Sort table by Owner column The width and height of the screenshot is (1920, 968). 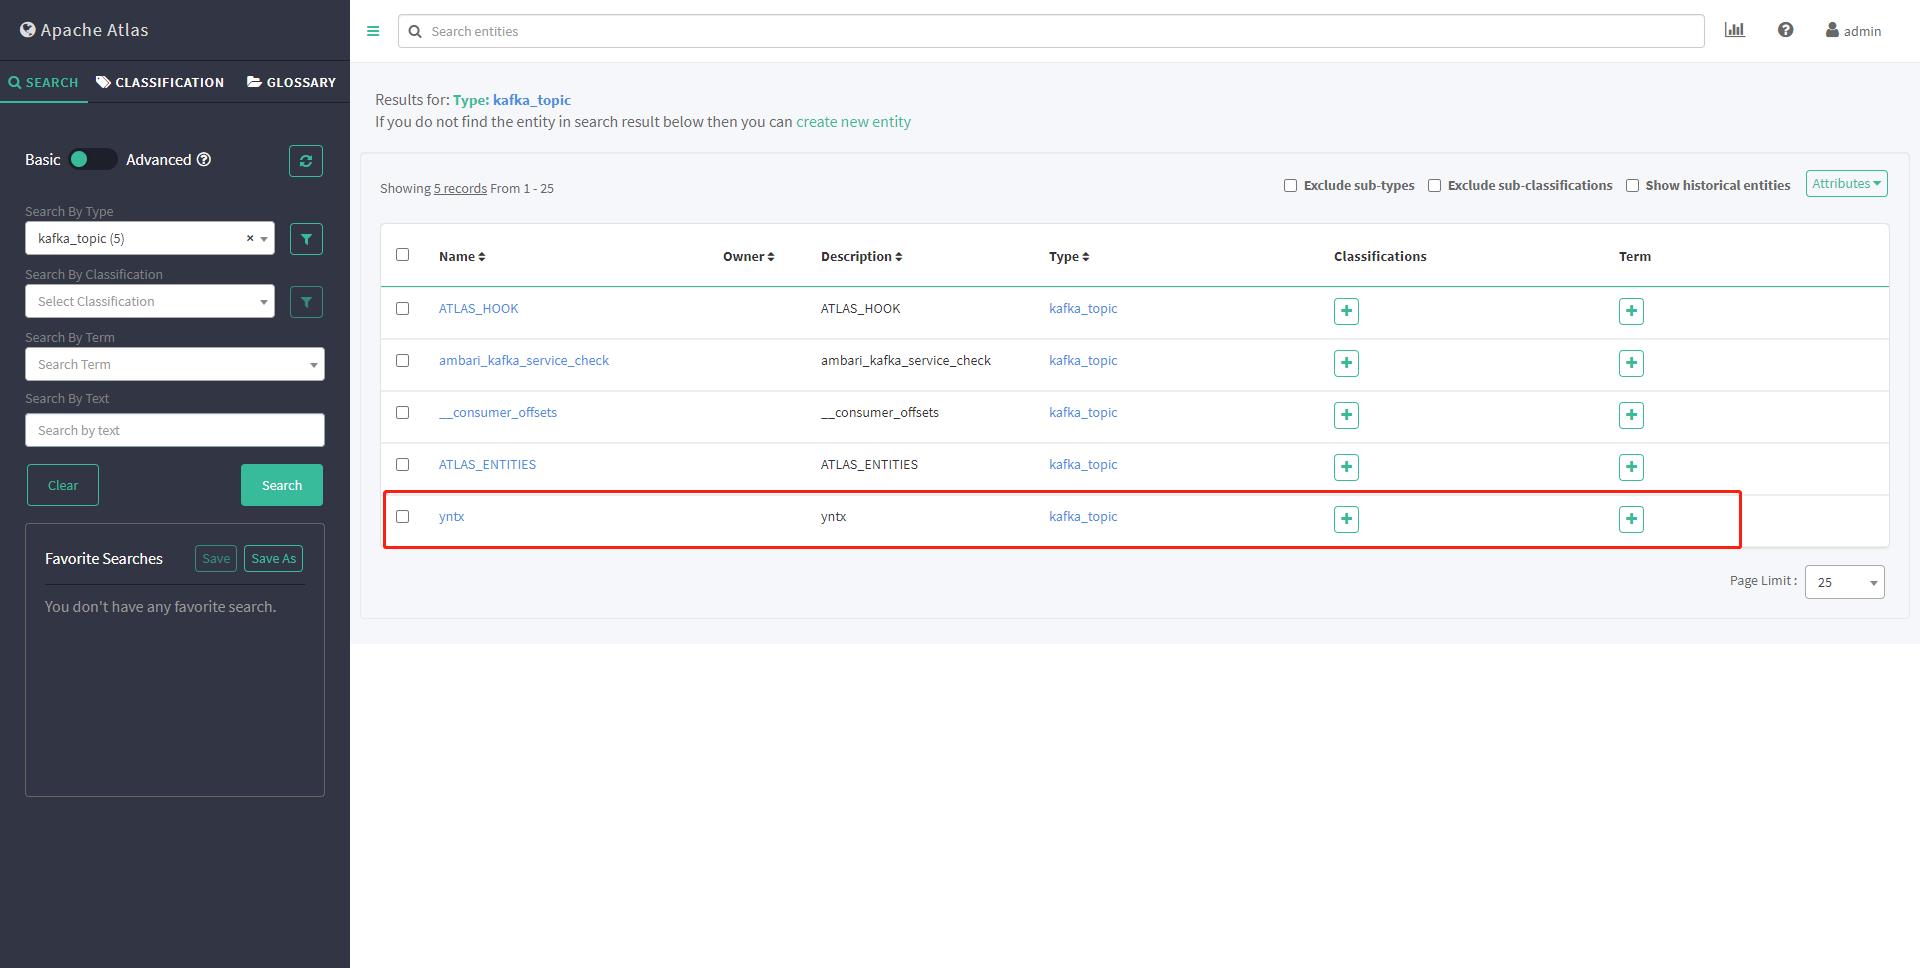(749, 256)
